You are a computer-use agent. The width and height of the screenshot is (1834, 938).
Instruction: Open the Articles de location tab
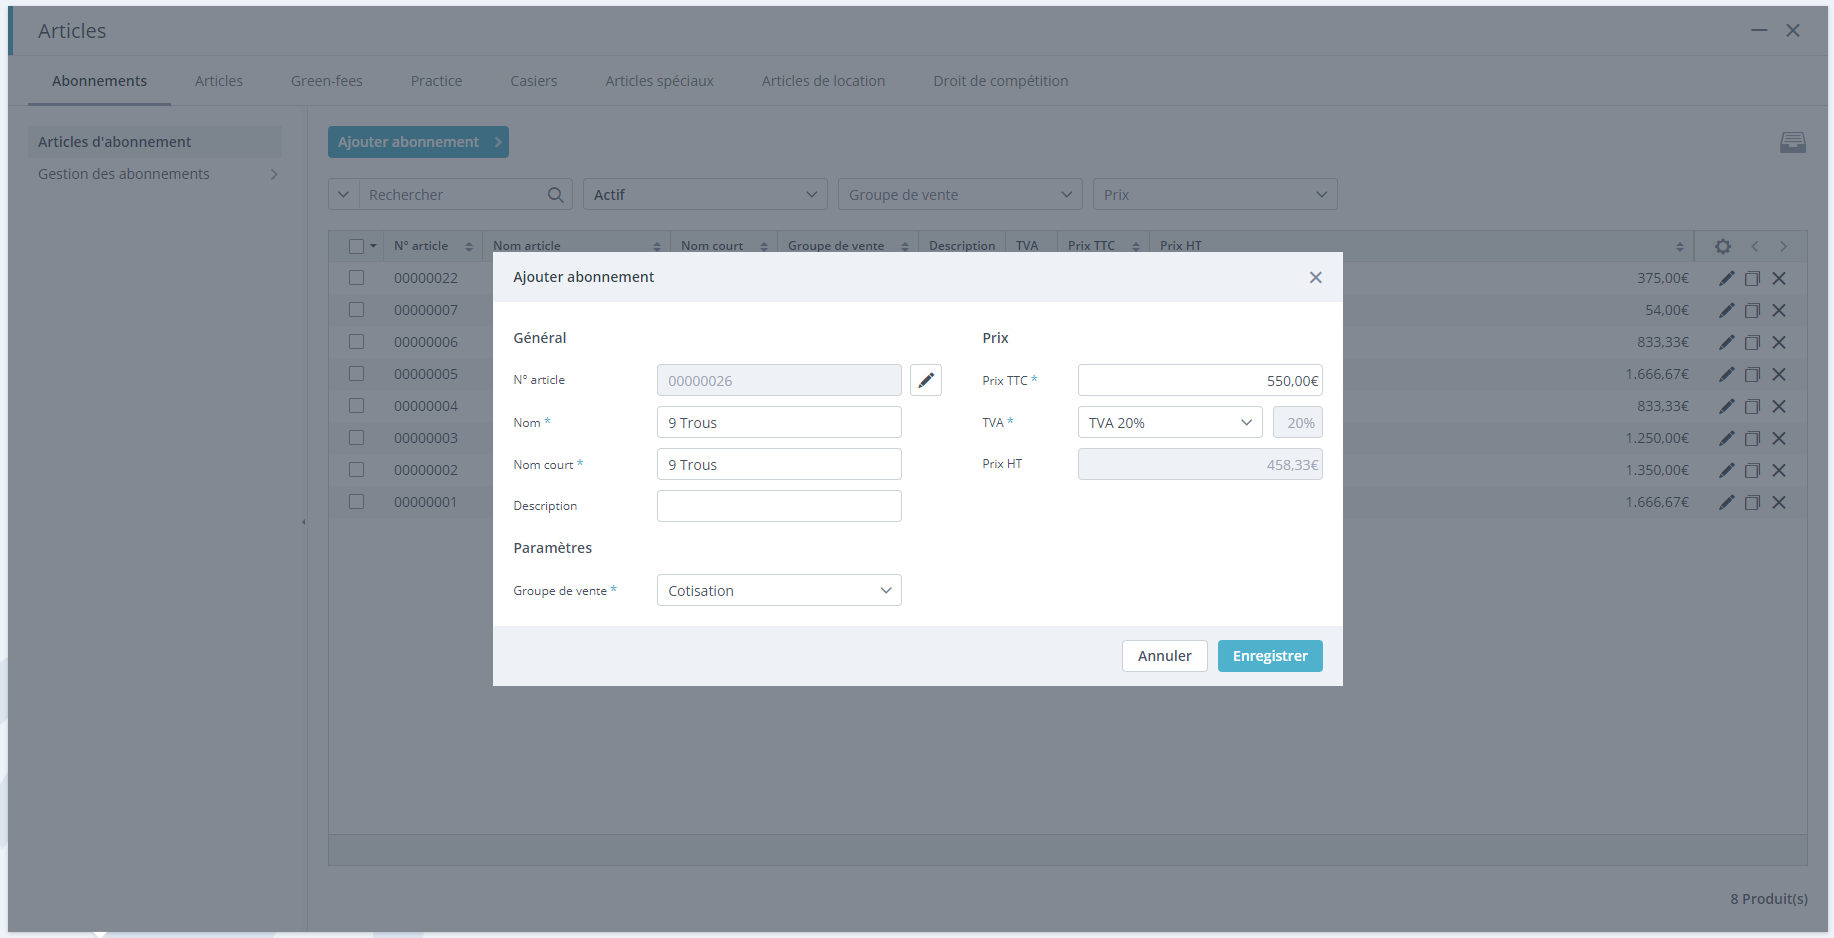point(823,81)
